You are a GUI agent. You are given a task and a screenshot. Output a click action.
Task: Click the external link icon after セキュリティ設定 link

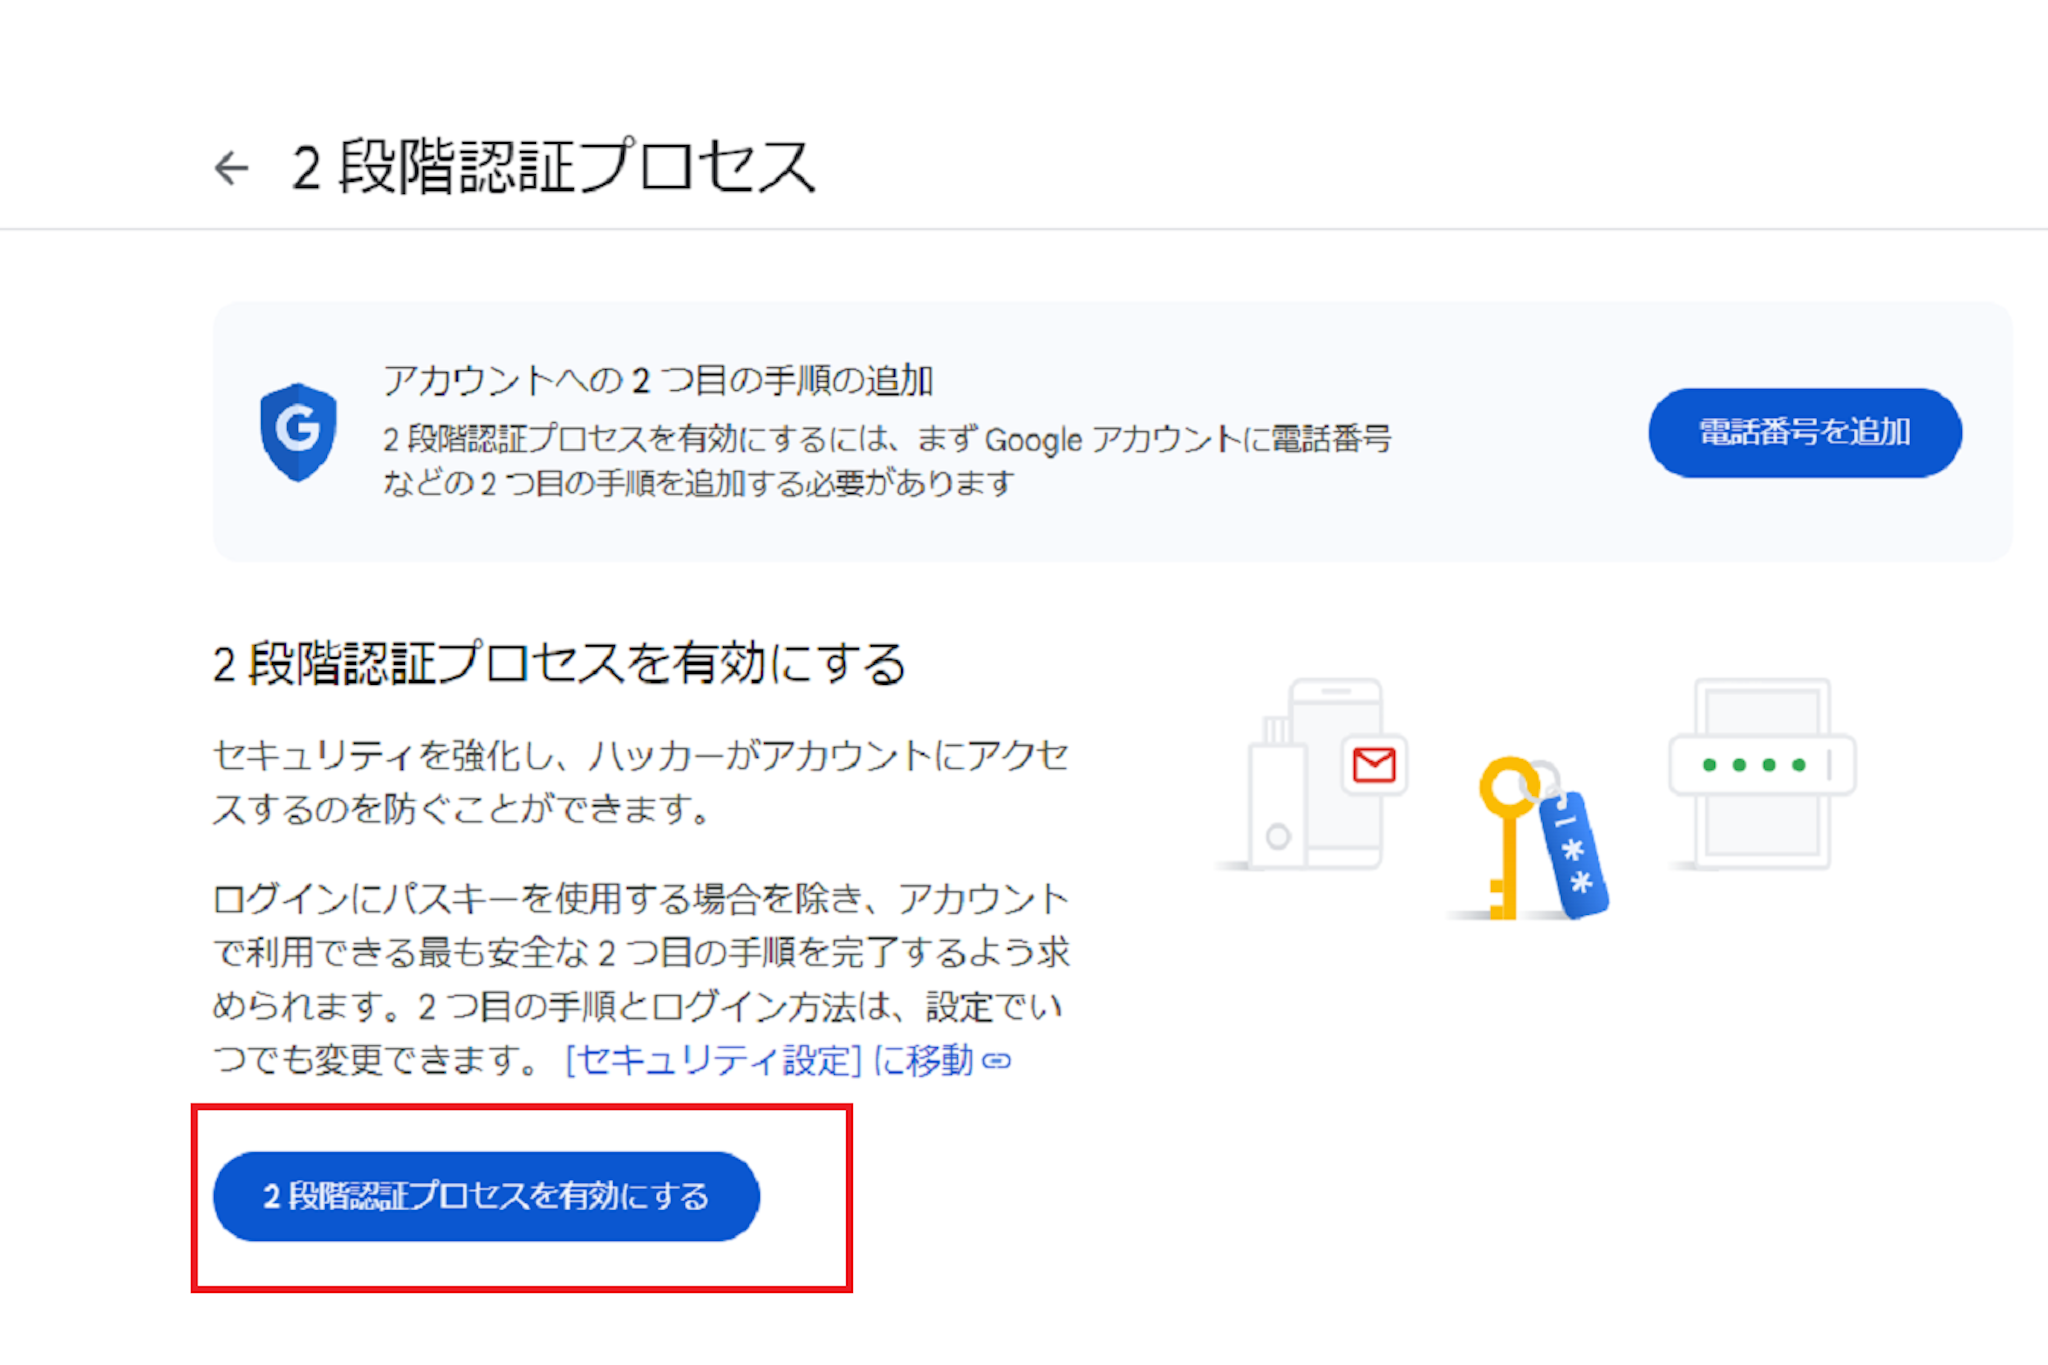997,1061
